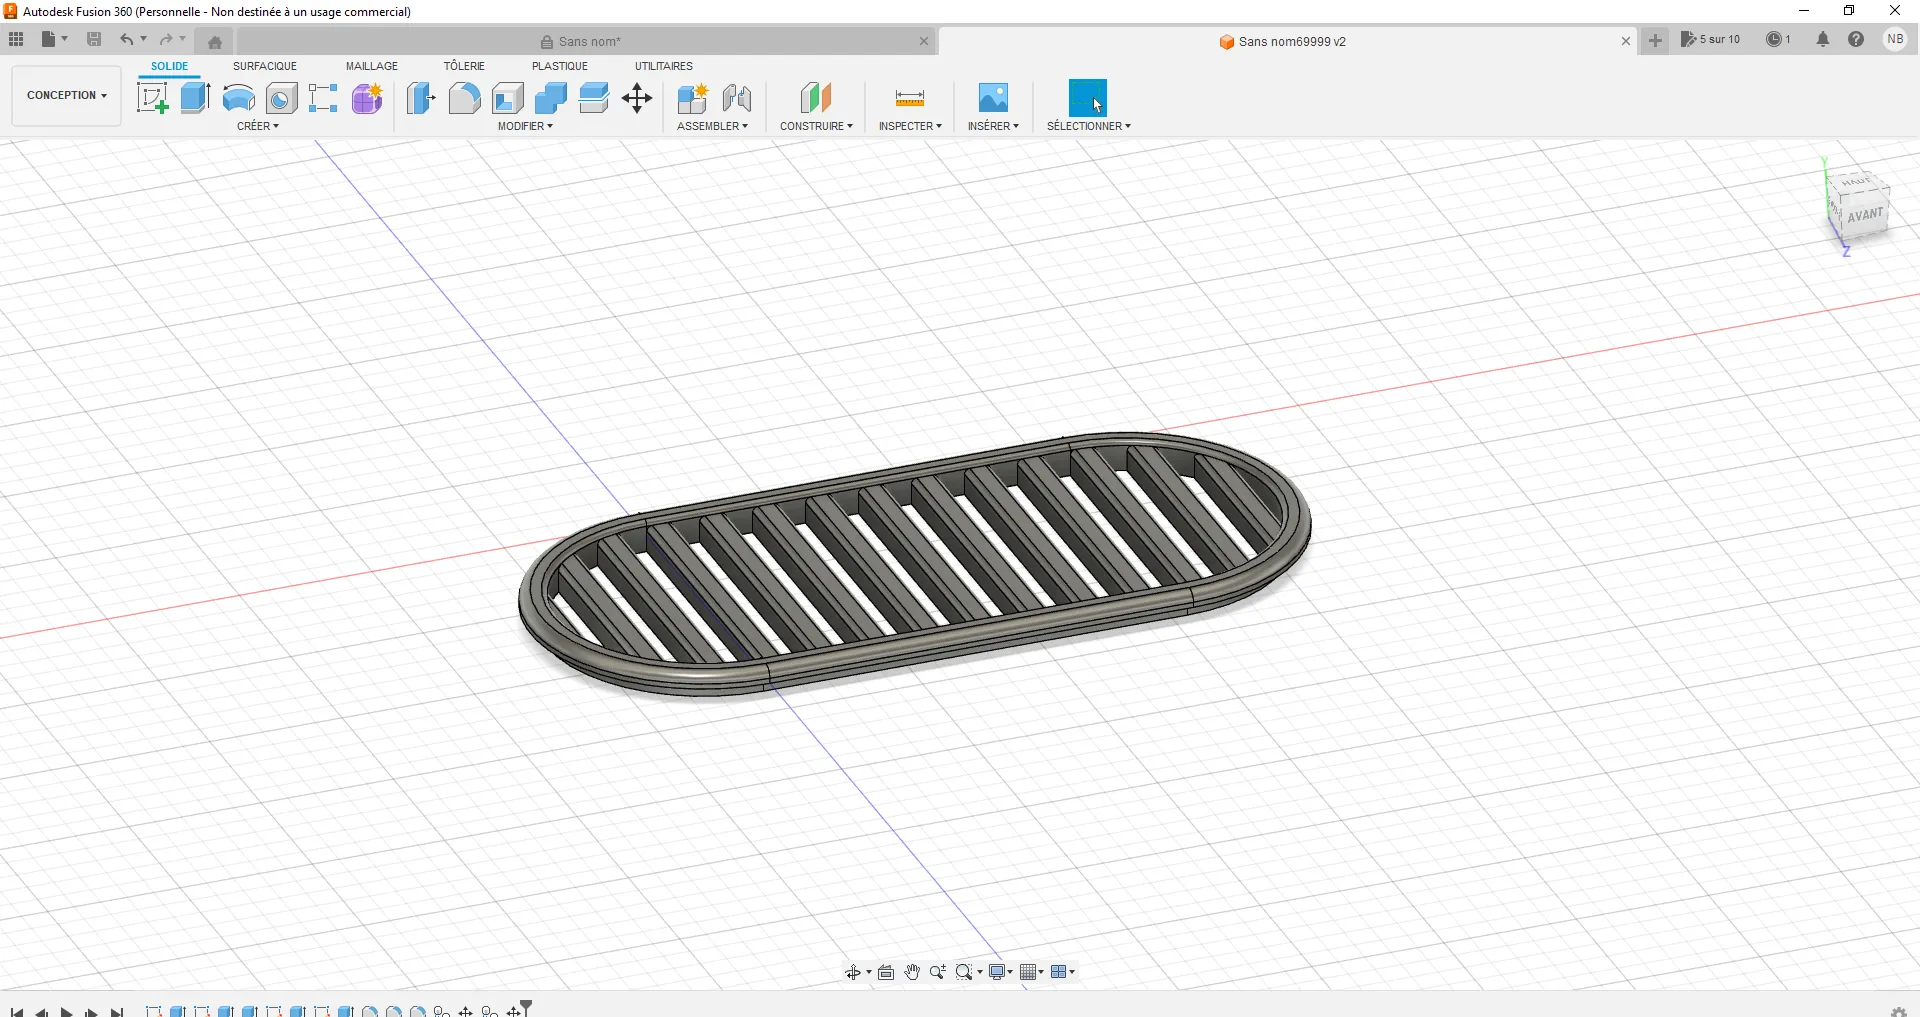Viewport: 1920px width, 1017px height.
Task: Open the CONCEPTION workspace dropdown
Action: [x=66, y=96]
